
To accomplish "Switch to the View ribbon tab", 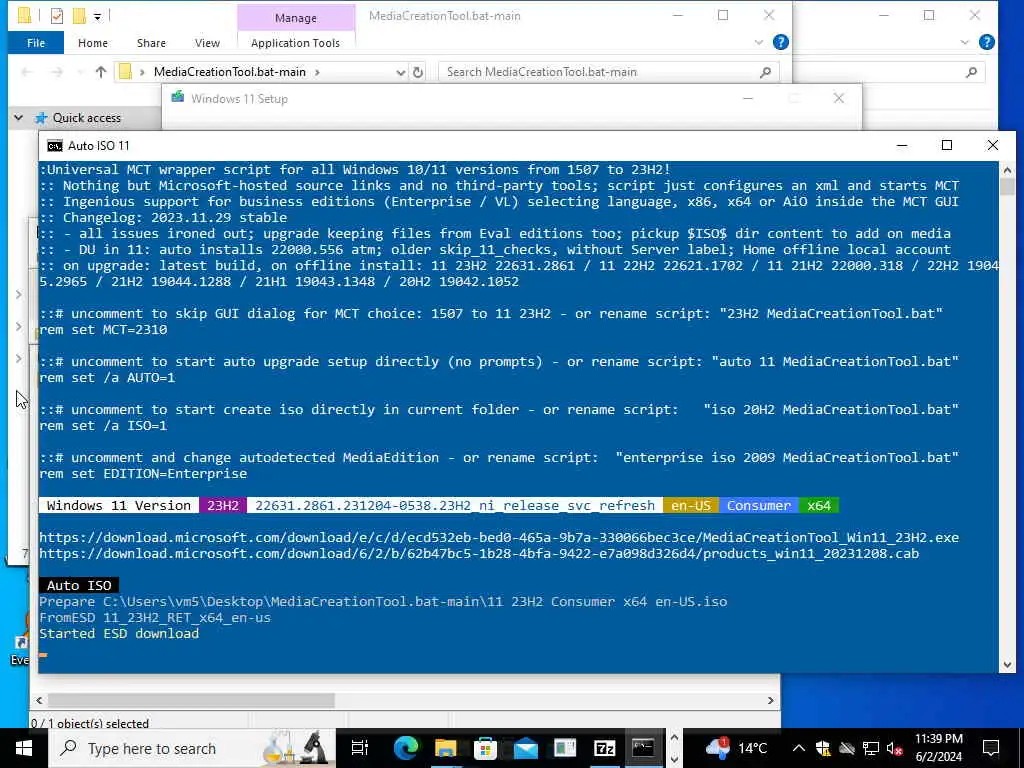I will (207, 43).
